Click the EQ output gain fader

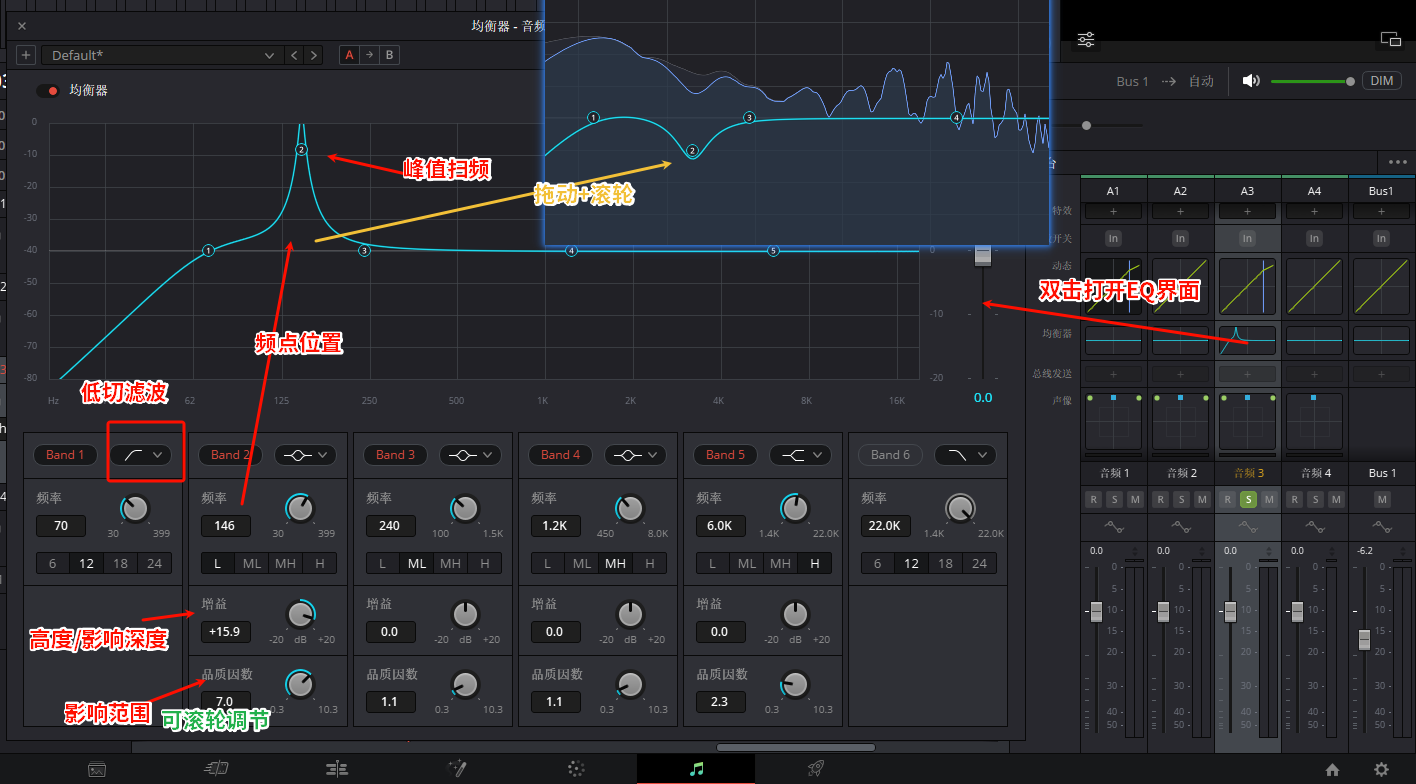[x=983, y=255]
